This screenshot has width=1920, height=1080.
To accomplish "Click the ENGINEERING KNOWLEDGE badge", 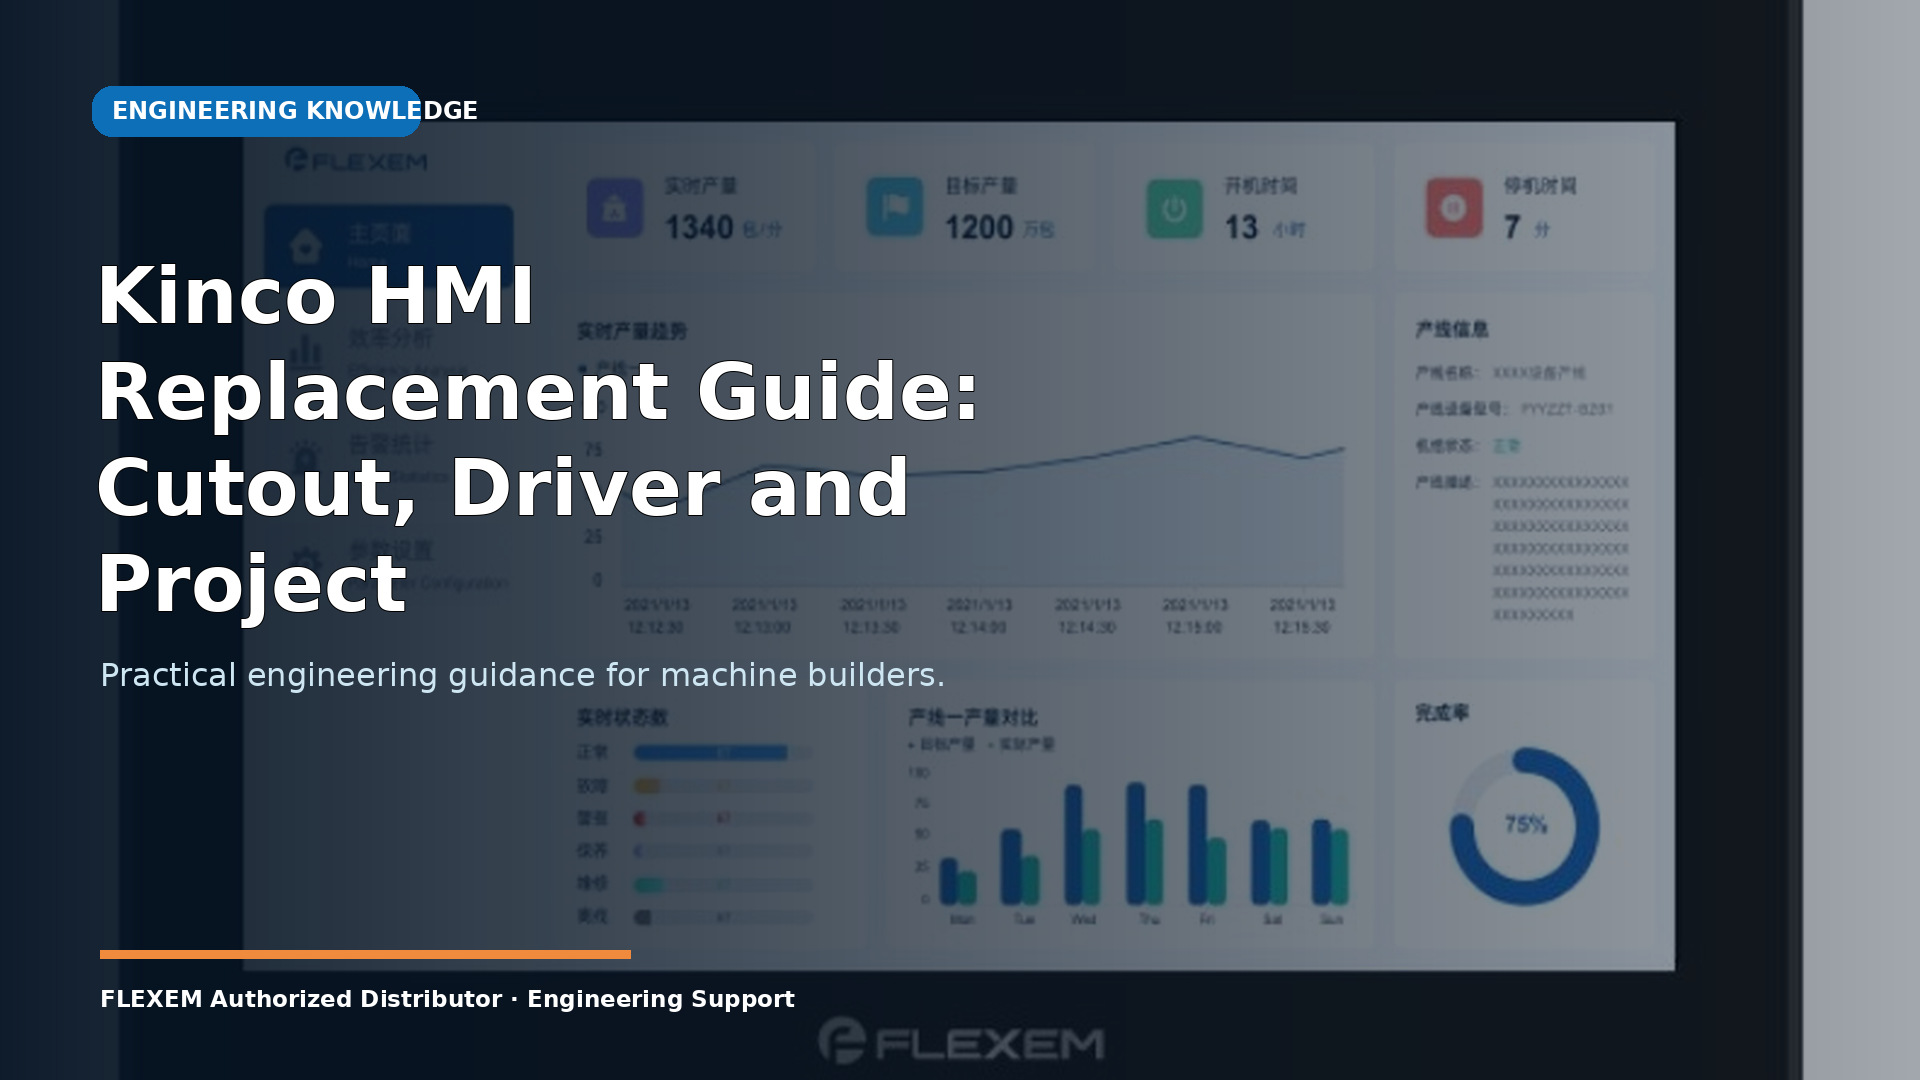I will [257, 111].
